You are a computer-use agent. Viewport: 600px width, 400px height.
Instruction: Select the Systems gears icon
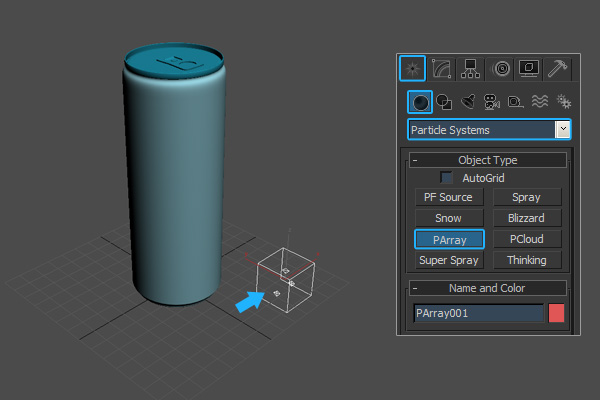[x=562, y=101]
